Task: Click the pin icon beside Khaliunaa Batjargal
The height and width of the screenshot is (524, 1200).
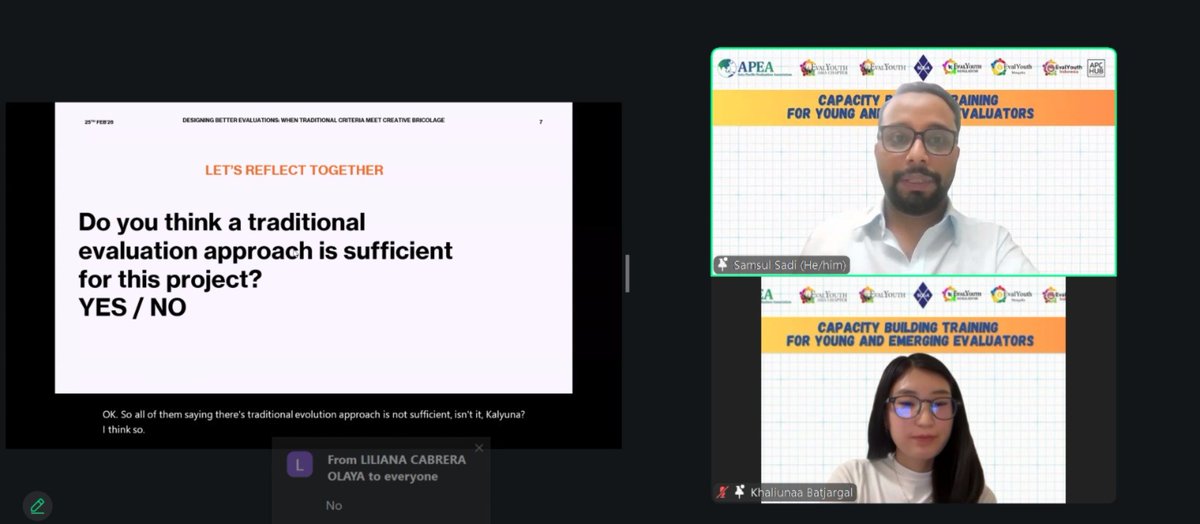Action: click(740, 492)
